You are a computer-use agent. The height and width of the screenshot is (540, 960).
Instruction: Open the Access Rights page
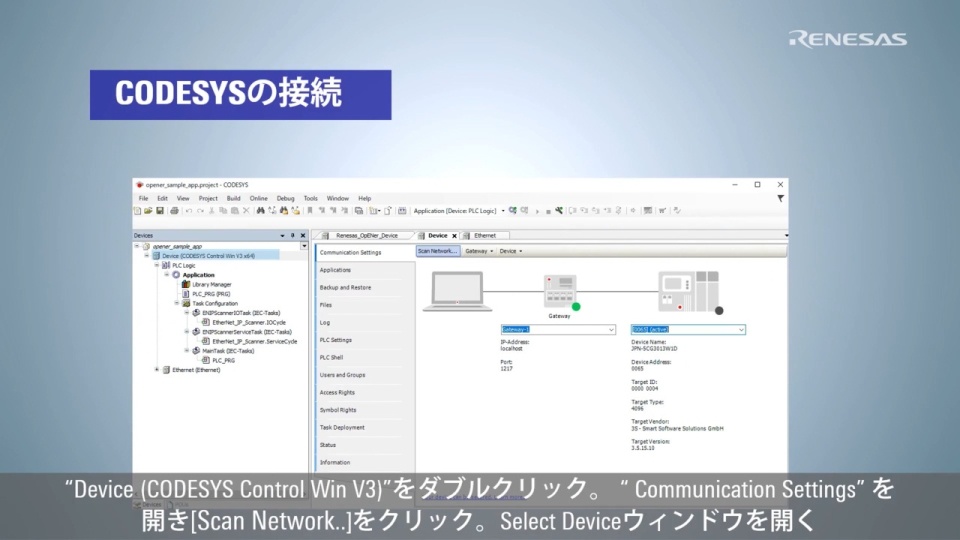tap(337, 392)
